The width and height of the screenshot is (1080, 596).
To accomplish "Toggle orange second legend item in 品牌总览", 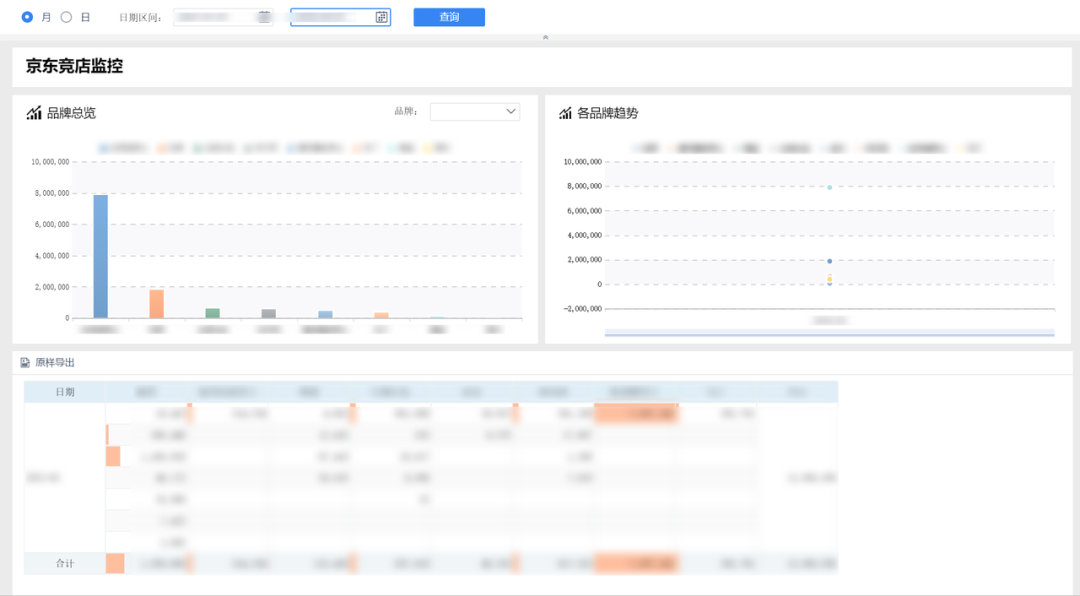I will 171,147.
